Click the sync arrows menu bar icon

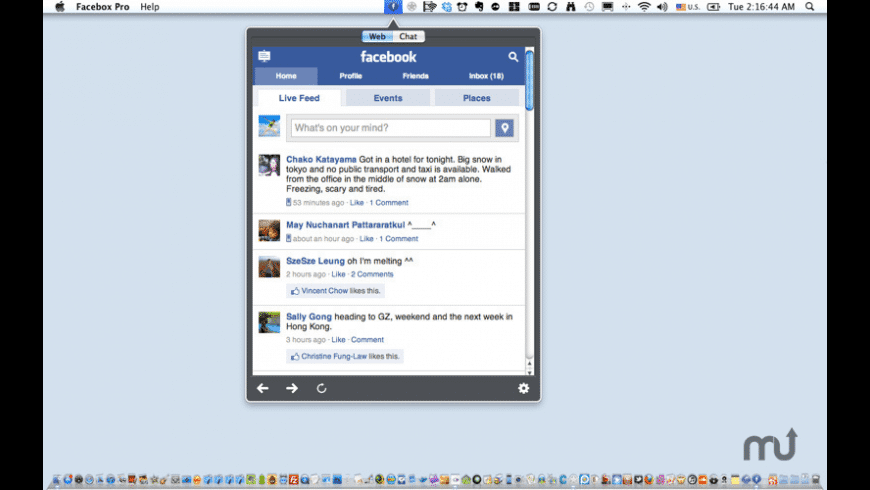pos(552,7)
